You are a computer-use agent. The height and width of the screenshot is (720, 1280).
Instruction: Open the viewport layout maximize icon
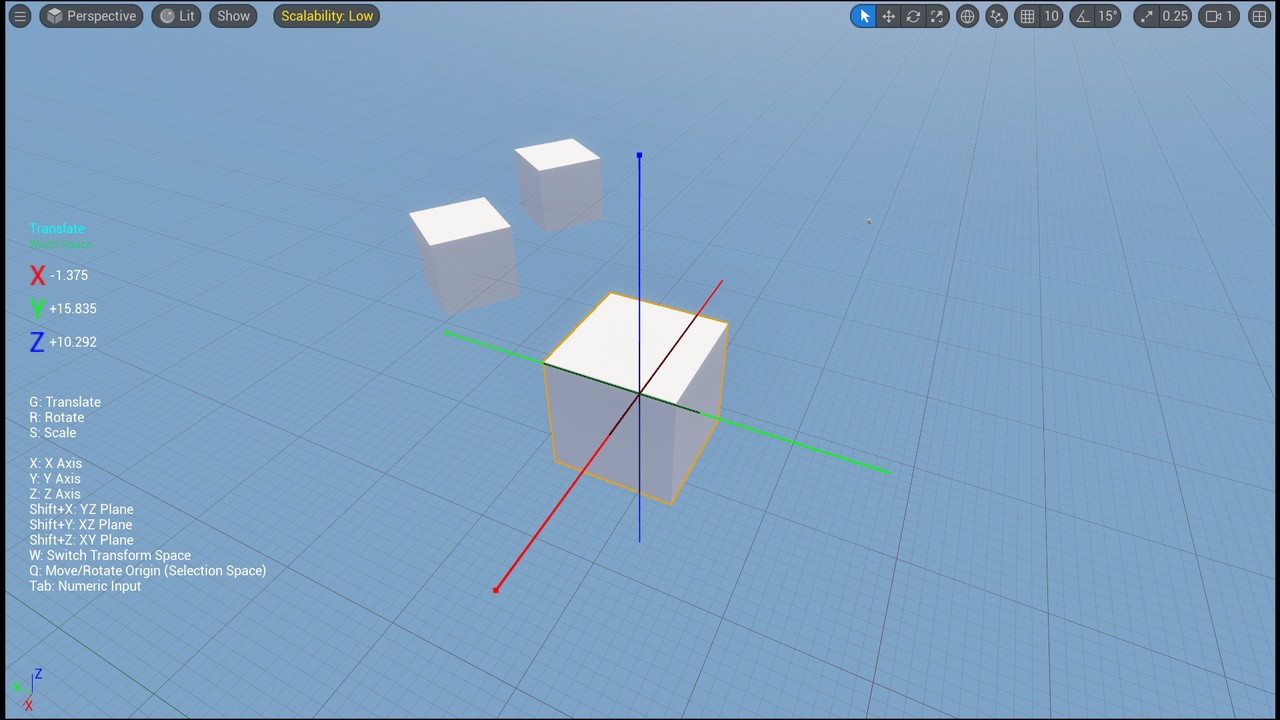(x=1259, y=16)
